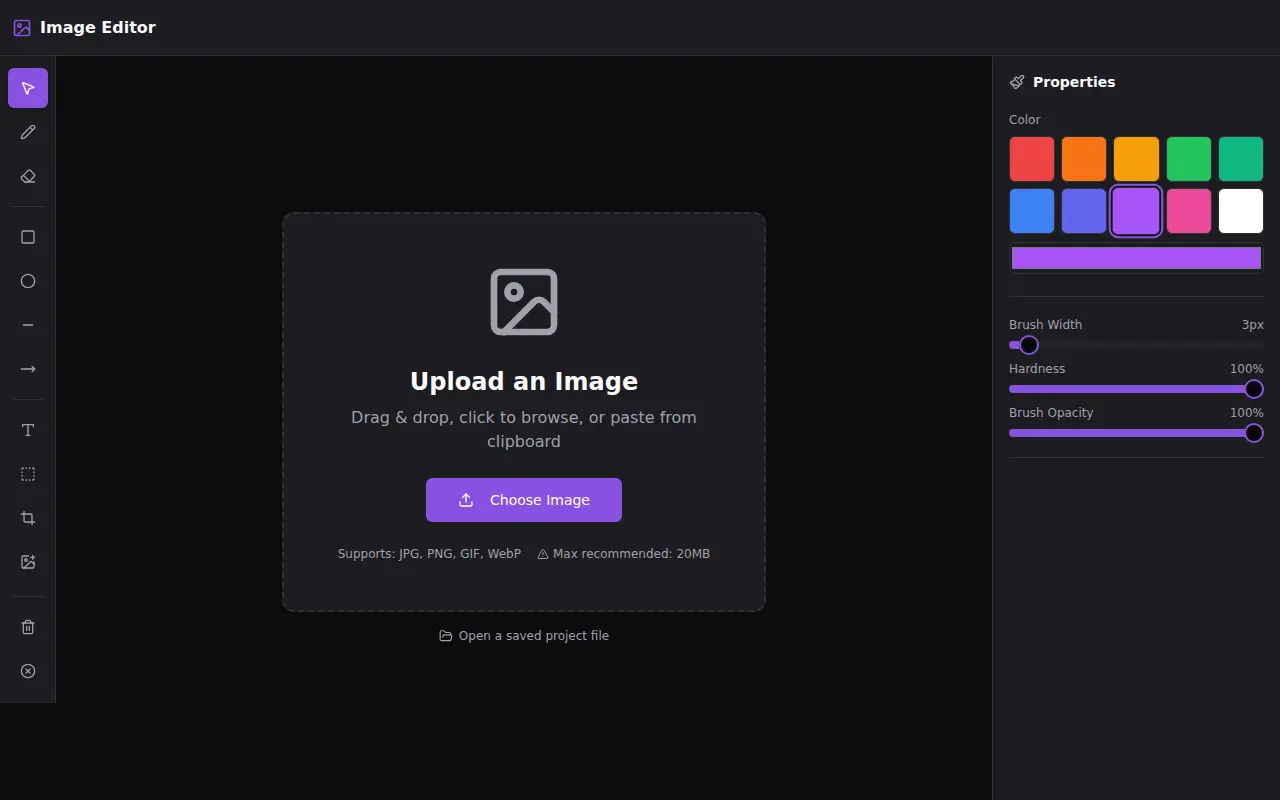Open a saved project file link
Image resolution: width=1280 pixels, height=800 pixels.
524,636
